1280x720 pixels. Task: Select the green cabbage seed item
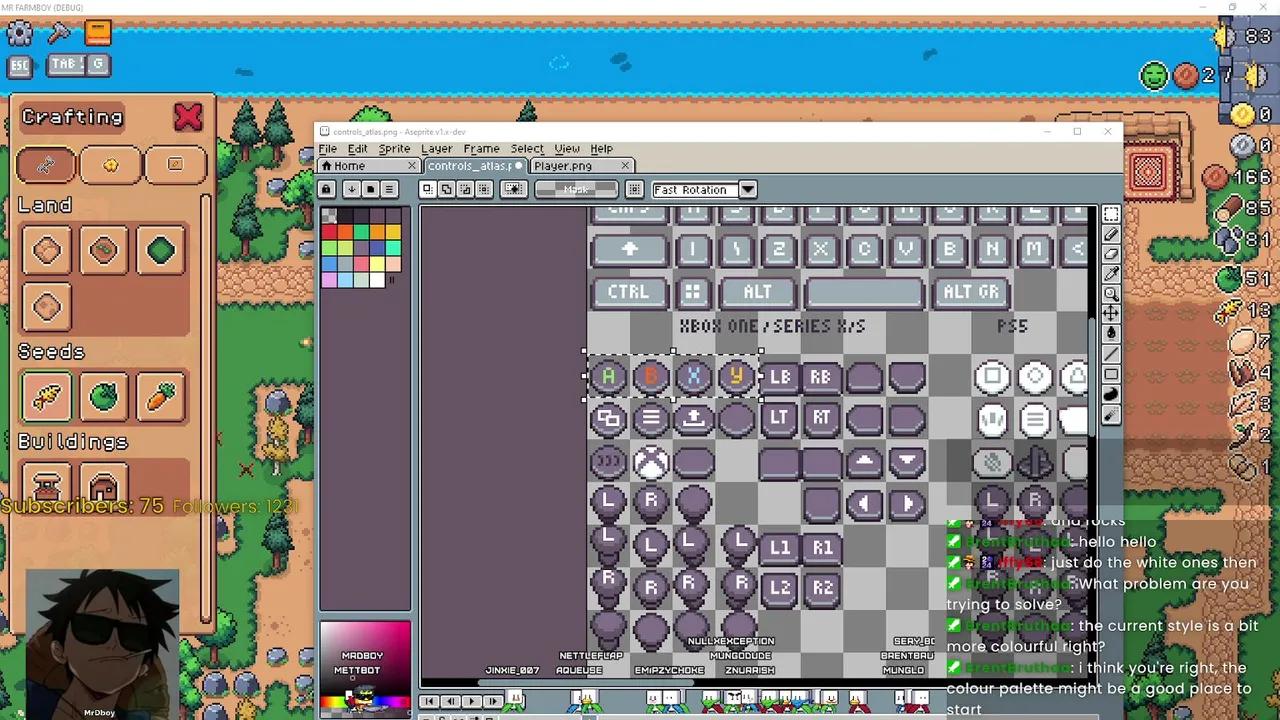pyautogui.click(x=104, y=396)
